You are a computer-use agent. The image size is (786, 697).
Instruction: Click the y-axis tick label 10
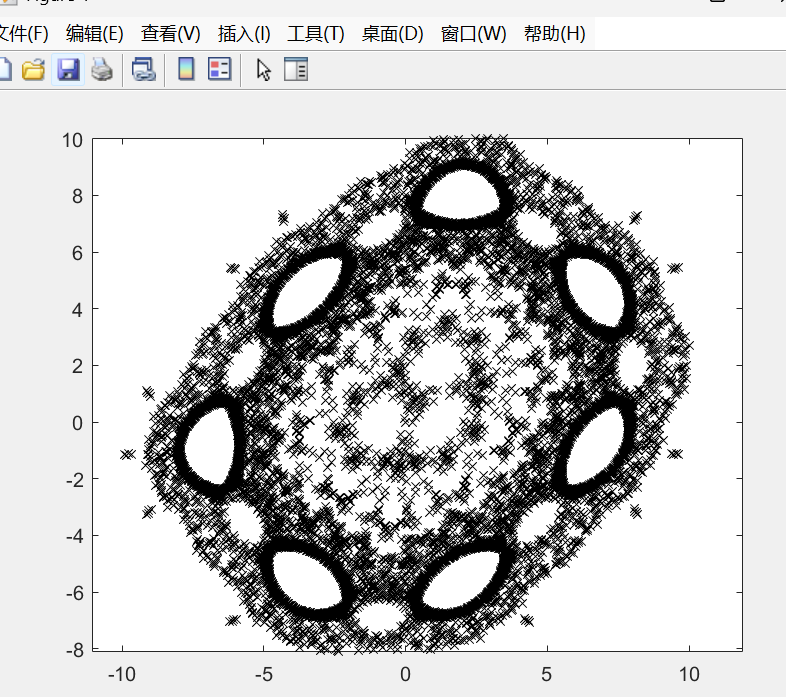coord(71,140)
